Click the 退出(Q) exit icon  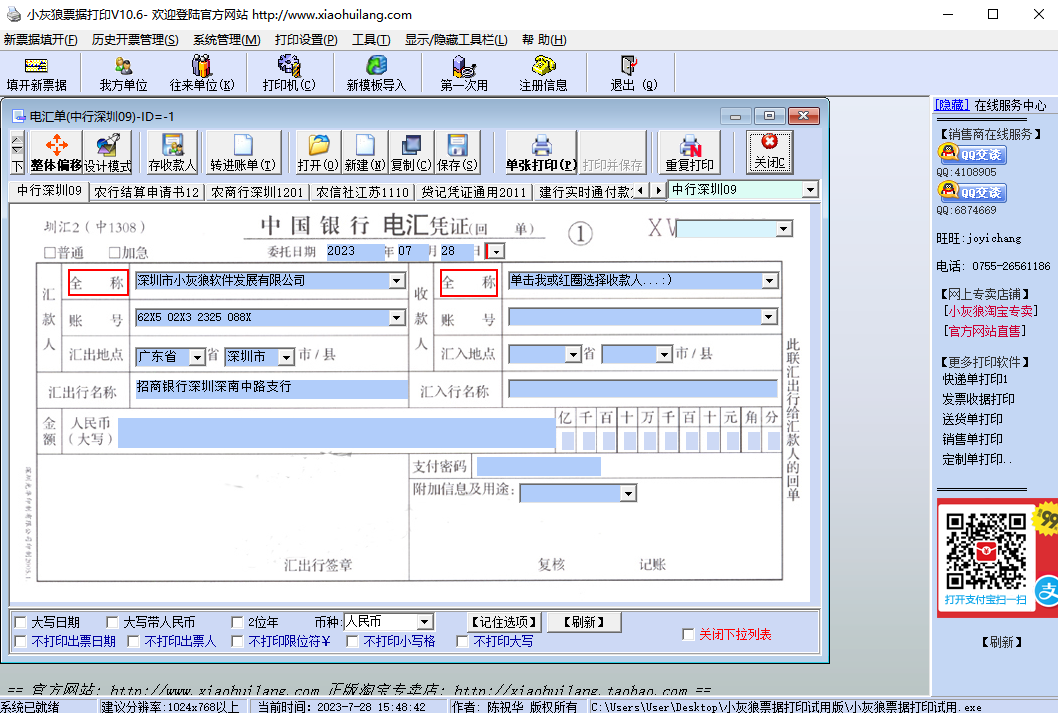click(632, 74)
